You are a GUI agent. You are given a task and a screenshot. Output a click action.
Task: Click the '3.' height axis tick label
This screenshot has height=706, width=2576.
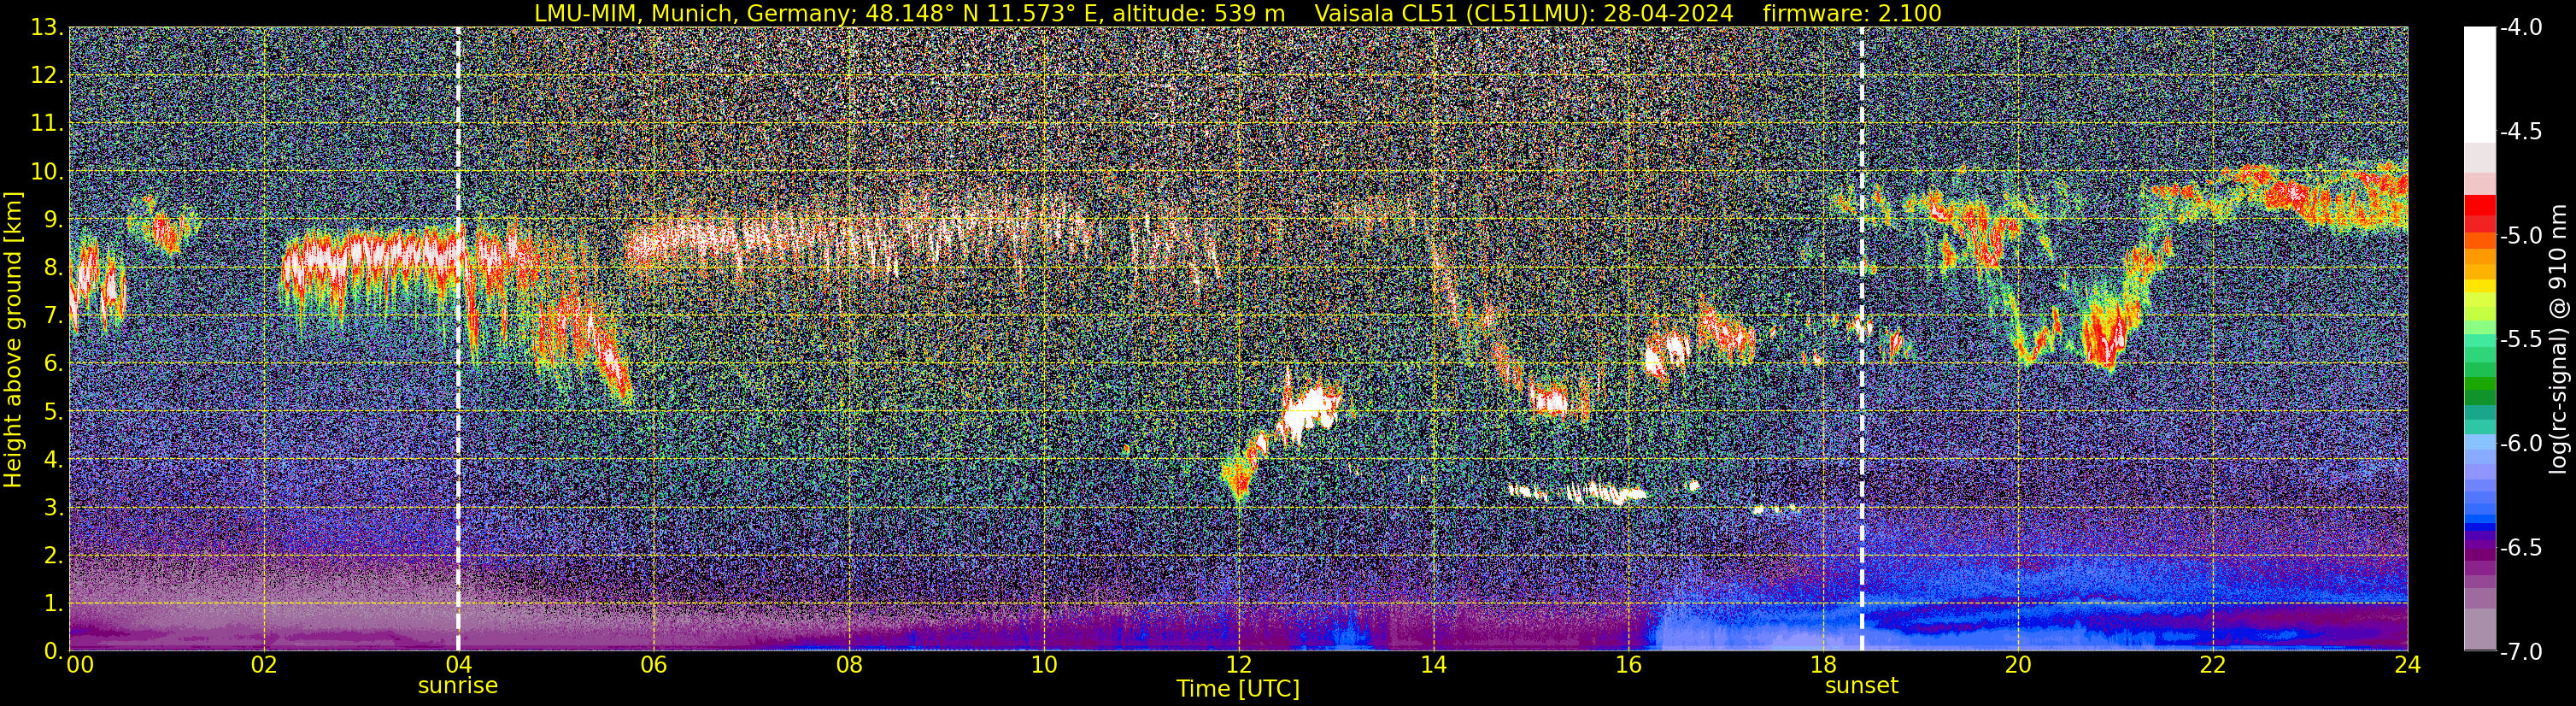tap(53, 508)
